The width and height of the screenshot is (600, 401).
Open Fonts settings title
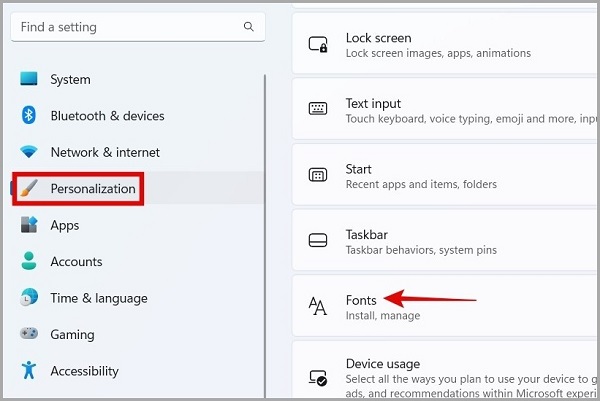361,300
